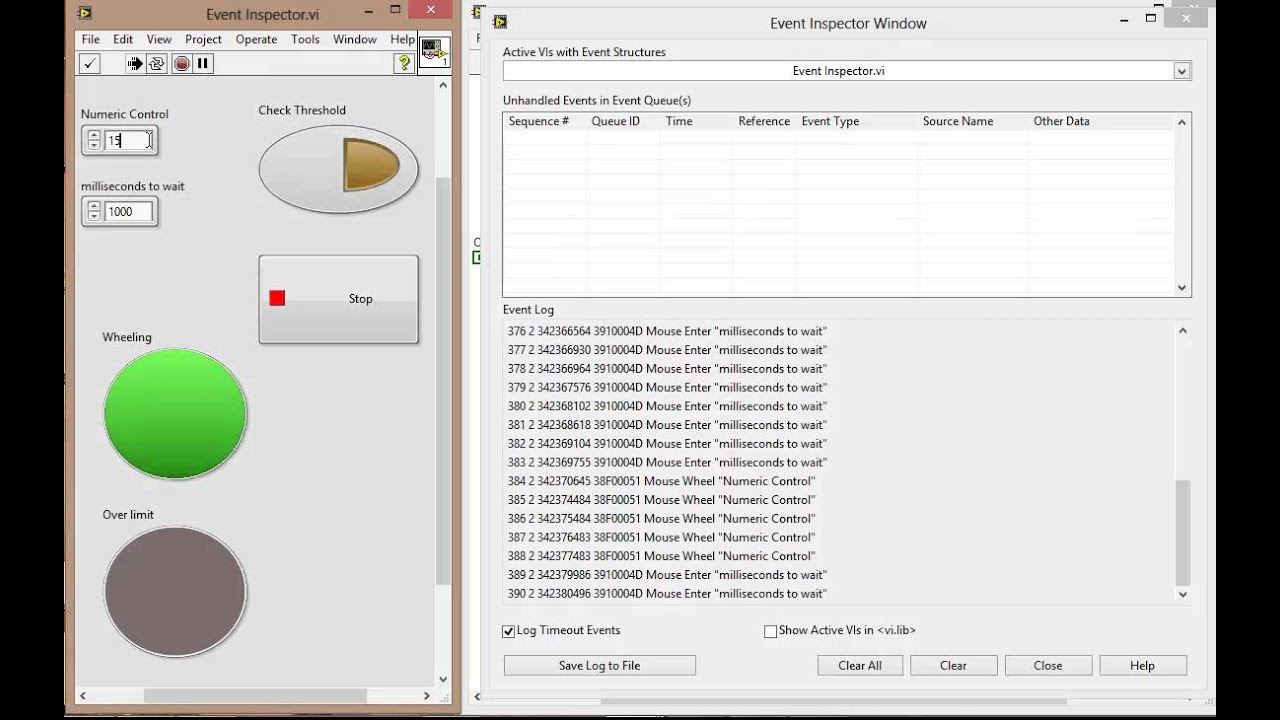Click the VI connector pane icon

point(434,52)
